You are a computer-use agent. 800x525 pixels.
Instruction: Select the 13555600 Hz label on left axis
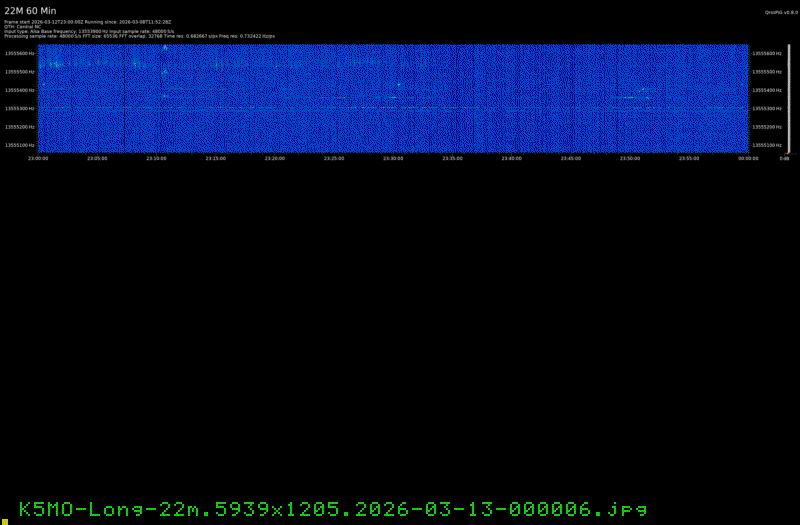(x=19, y=53)
